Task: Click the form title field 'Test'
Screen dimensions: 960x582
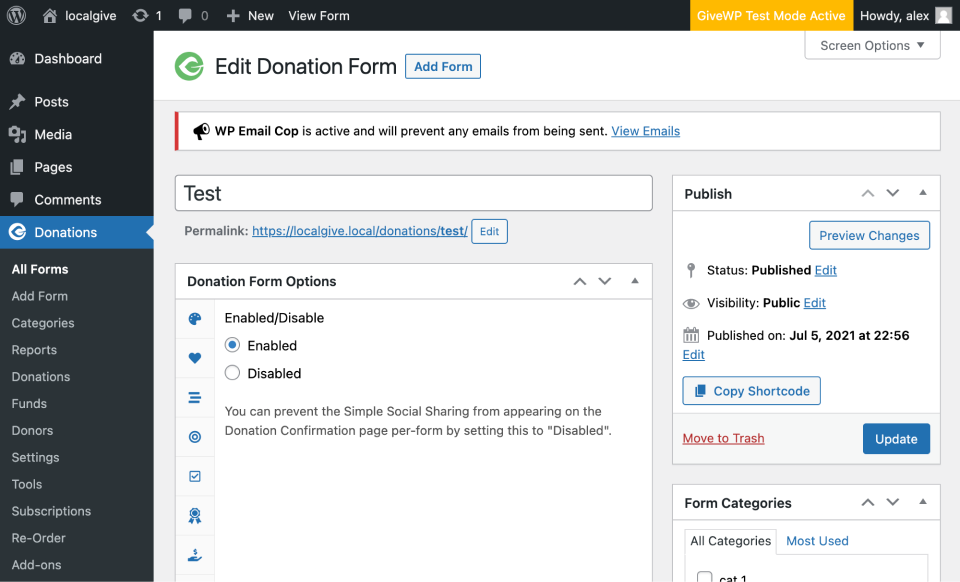Action: pos(414,193)
